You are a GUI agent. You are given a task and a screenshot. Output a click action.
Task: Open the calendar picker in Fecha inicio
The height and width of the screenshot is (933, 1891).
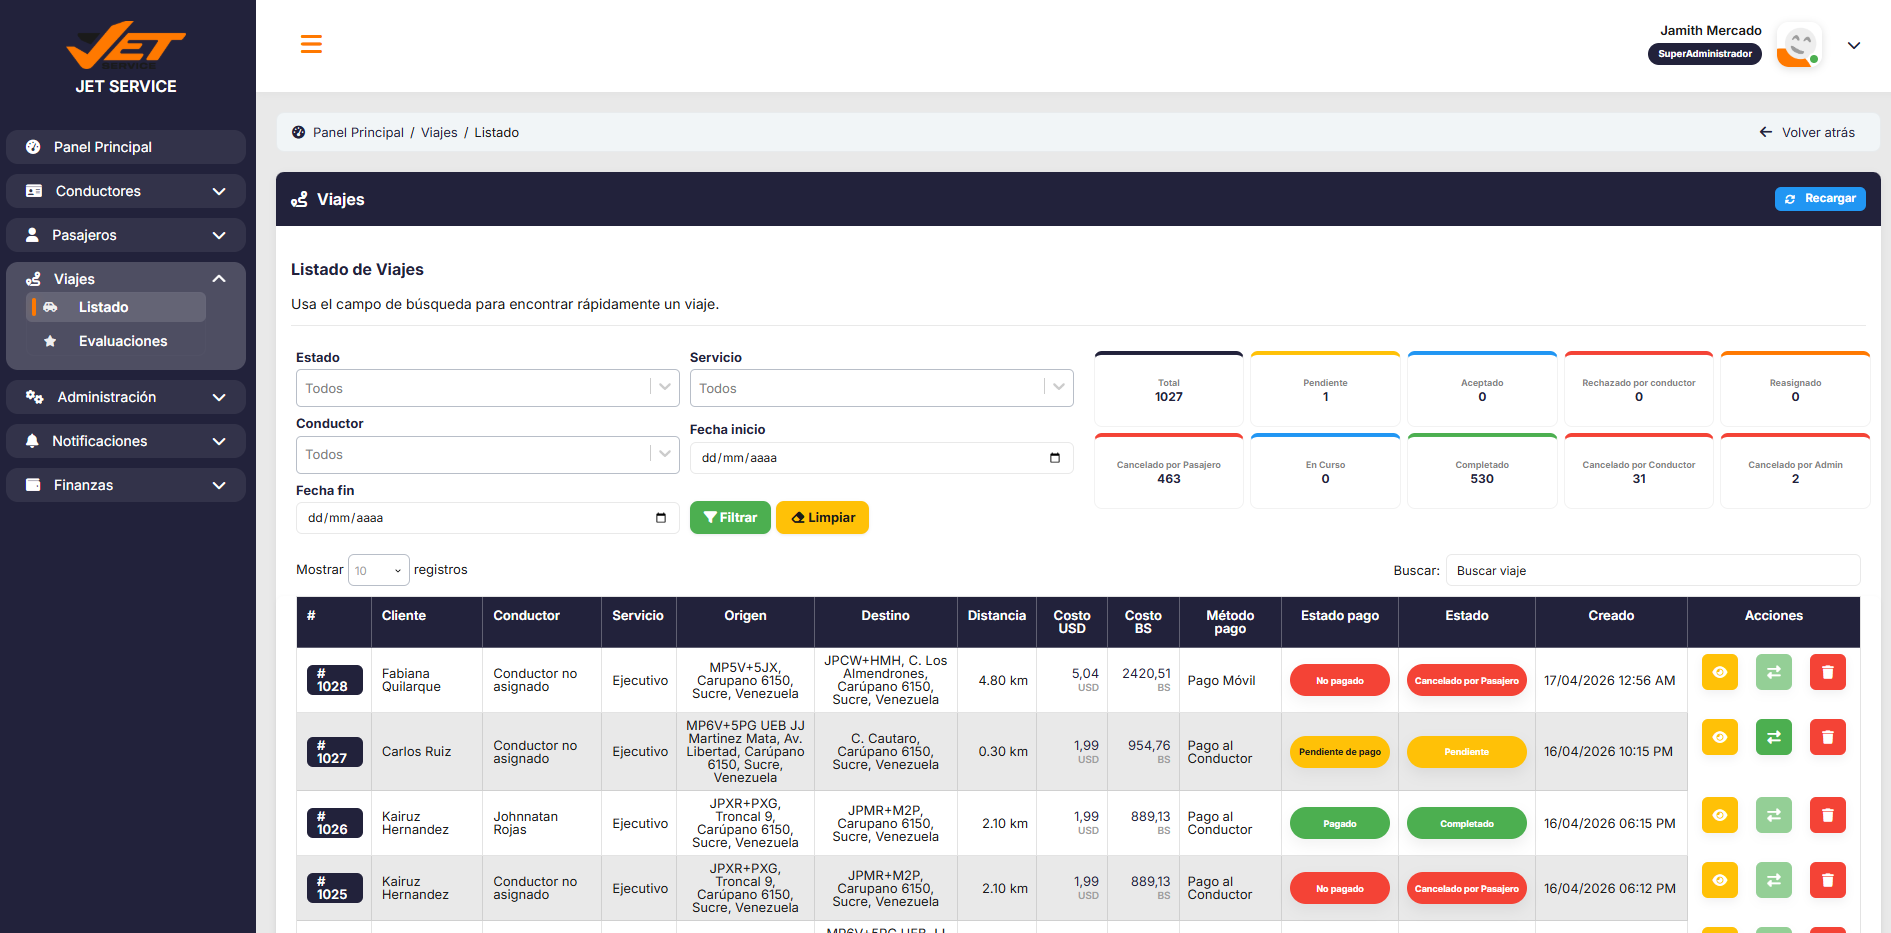tap(1054, 458)
